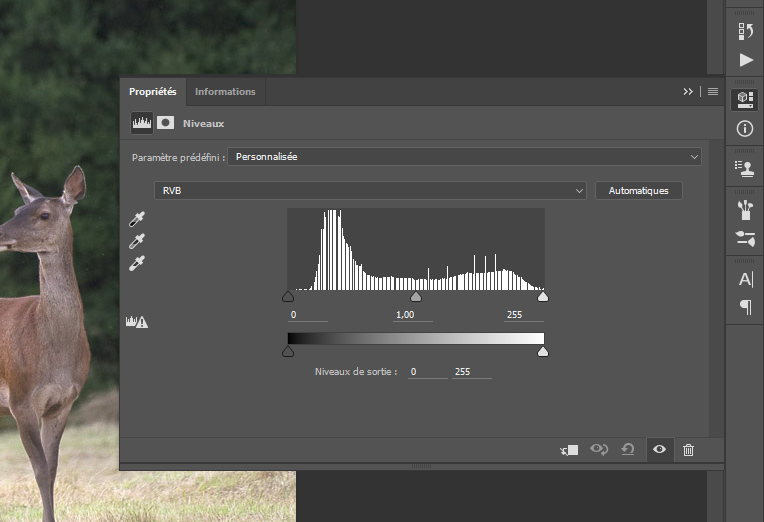Screen dimensions: 764x522
Task: Click the output gradient bar
Action: coord(416,339)
